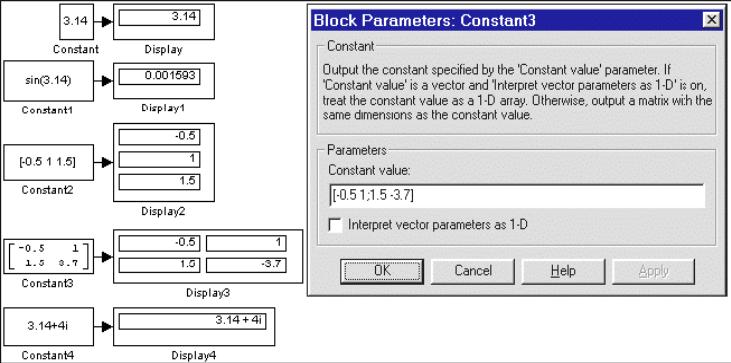This screenshot has width=731, height=363.
Task: Click the Constant value input field
Action: (x=517, y=196)
